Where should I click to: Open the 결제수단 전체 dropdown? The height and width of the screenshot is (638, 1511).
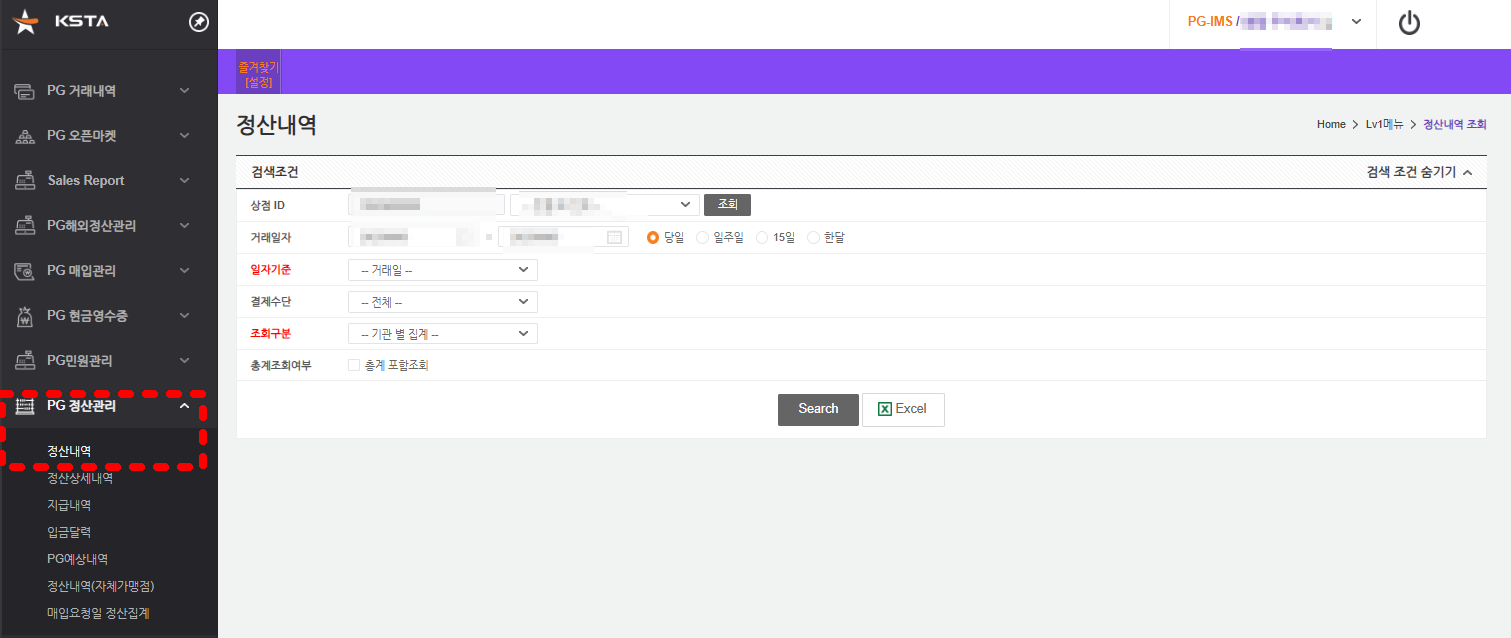(x=443, y=302)
